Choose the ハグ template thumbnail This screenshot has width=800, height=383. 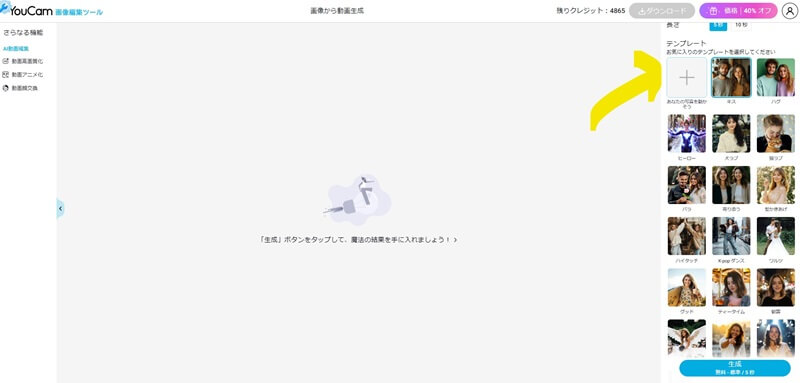pyautogui.click(x=776, y=77)
